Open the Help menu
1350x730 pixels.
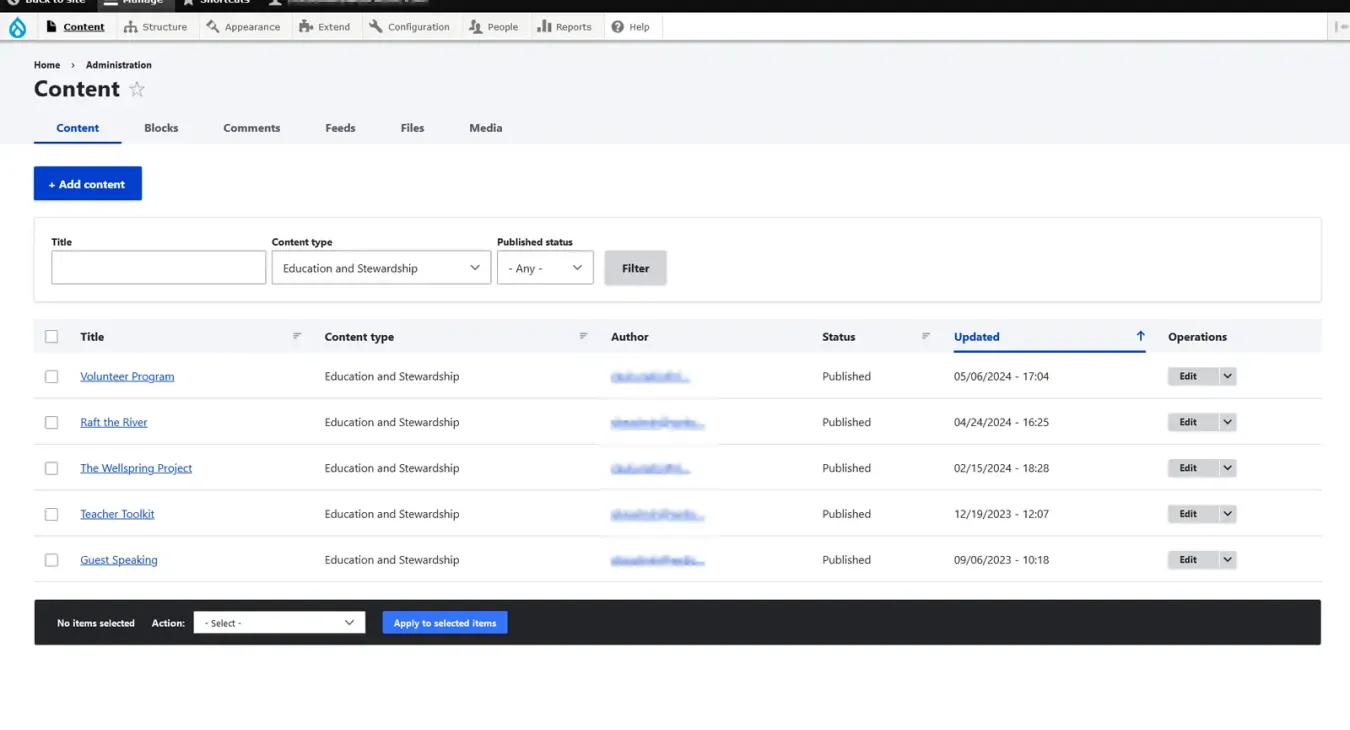631,27
